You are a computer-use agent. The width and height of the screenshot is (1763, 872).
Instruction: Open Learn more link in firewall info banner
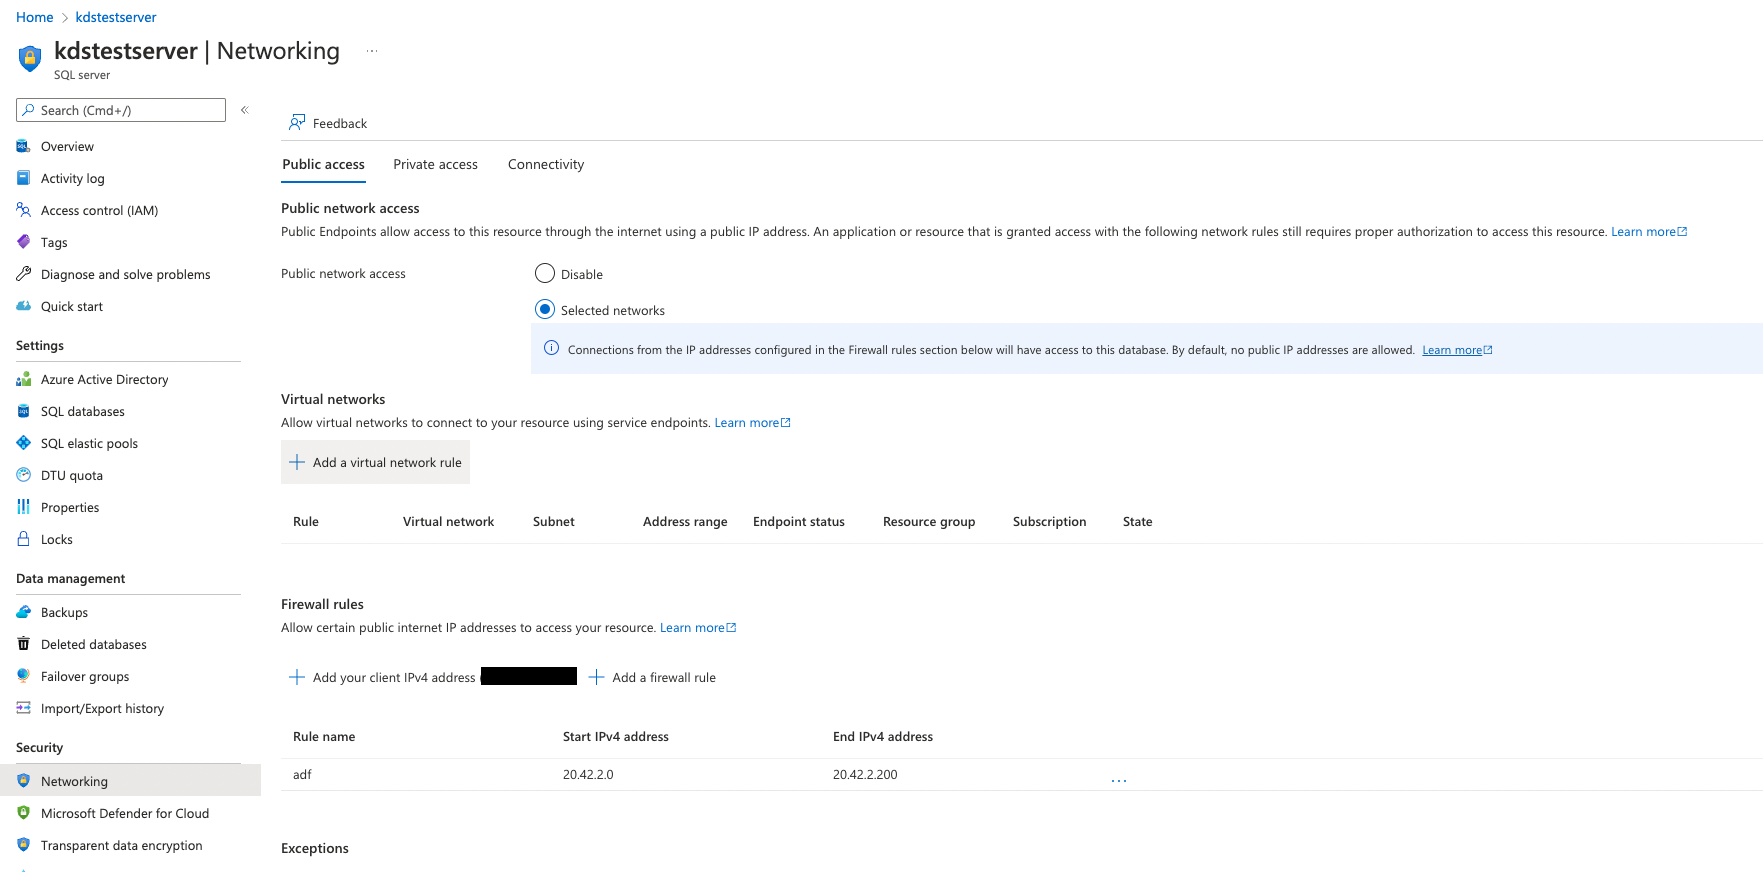pos(1457,350)
